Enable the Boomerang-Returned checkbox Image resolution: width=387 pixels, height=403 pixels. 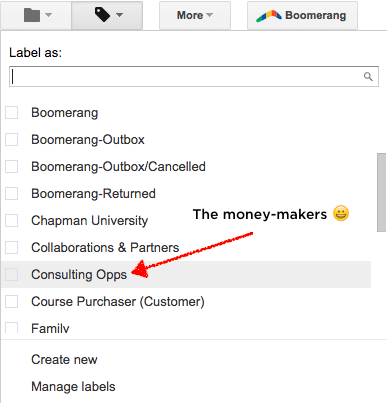pos(12,193)
